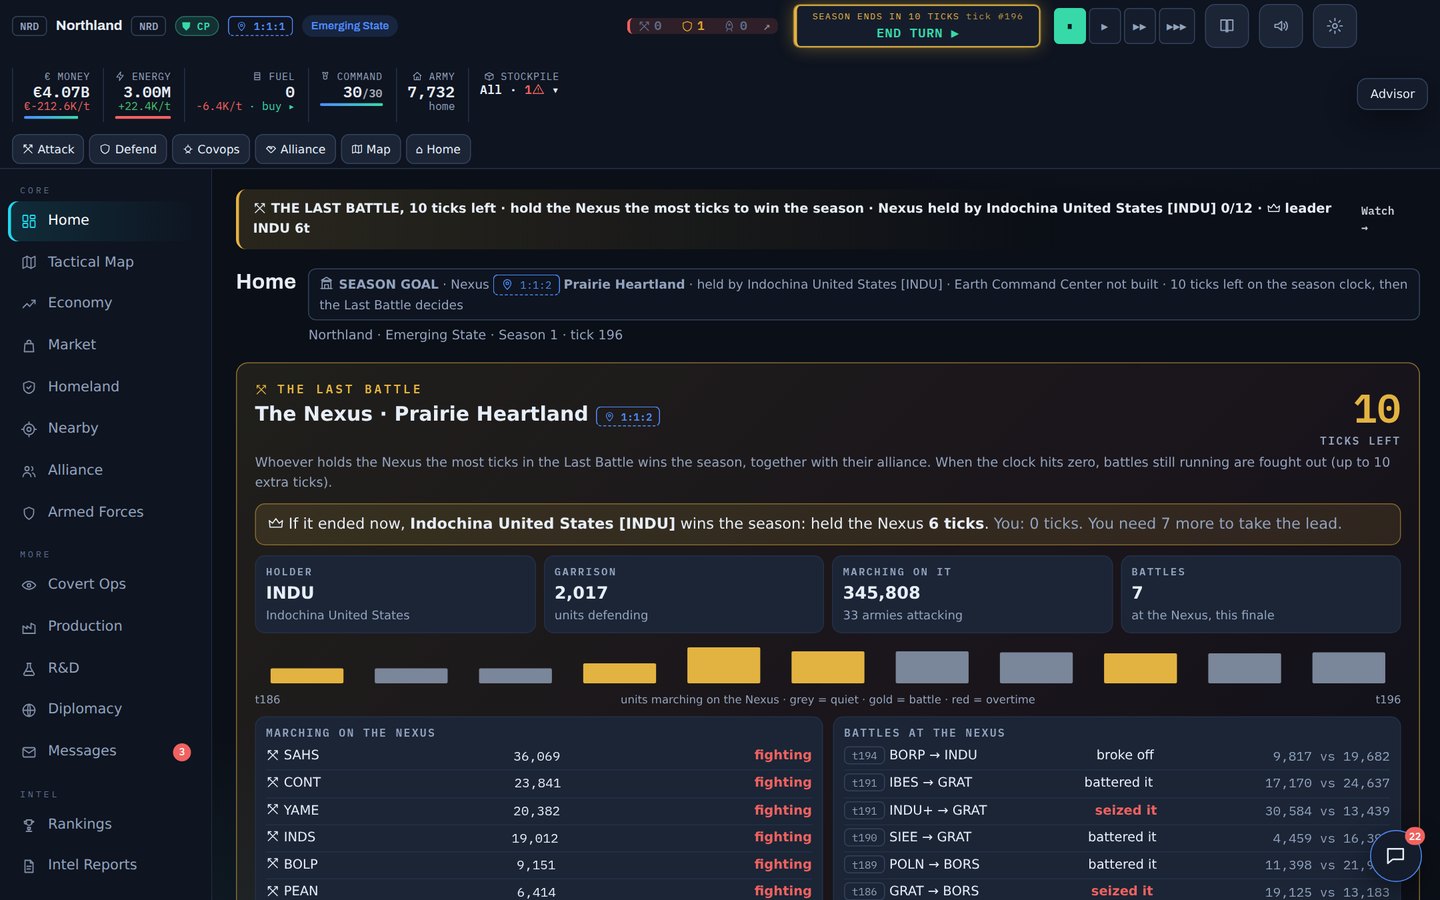Click the Production factory icon
Image resolution: width=1440 pixels, height=900 pixels.
(29, 627)
